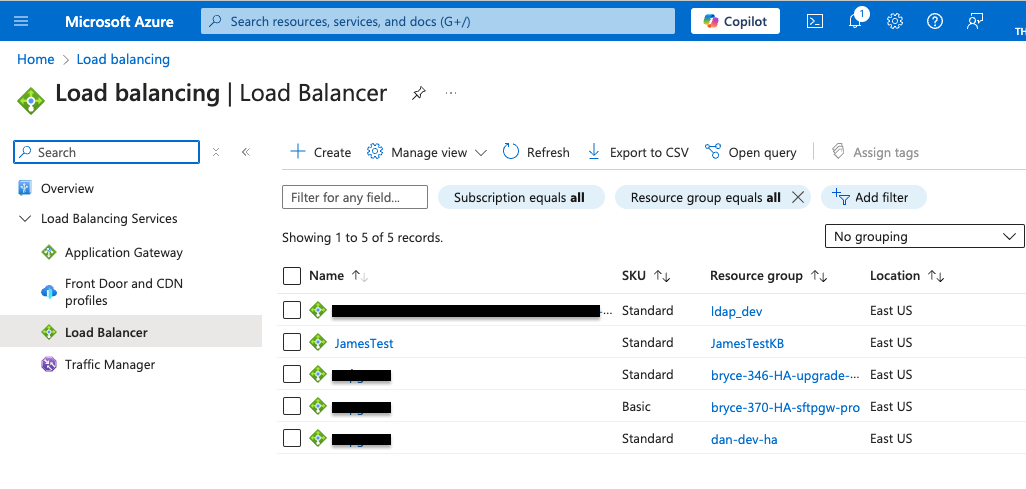Collapse the sidebar with double chevron
The width and height of the screenshot is (1026, 489).
[246, 152]
